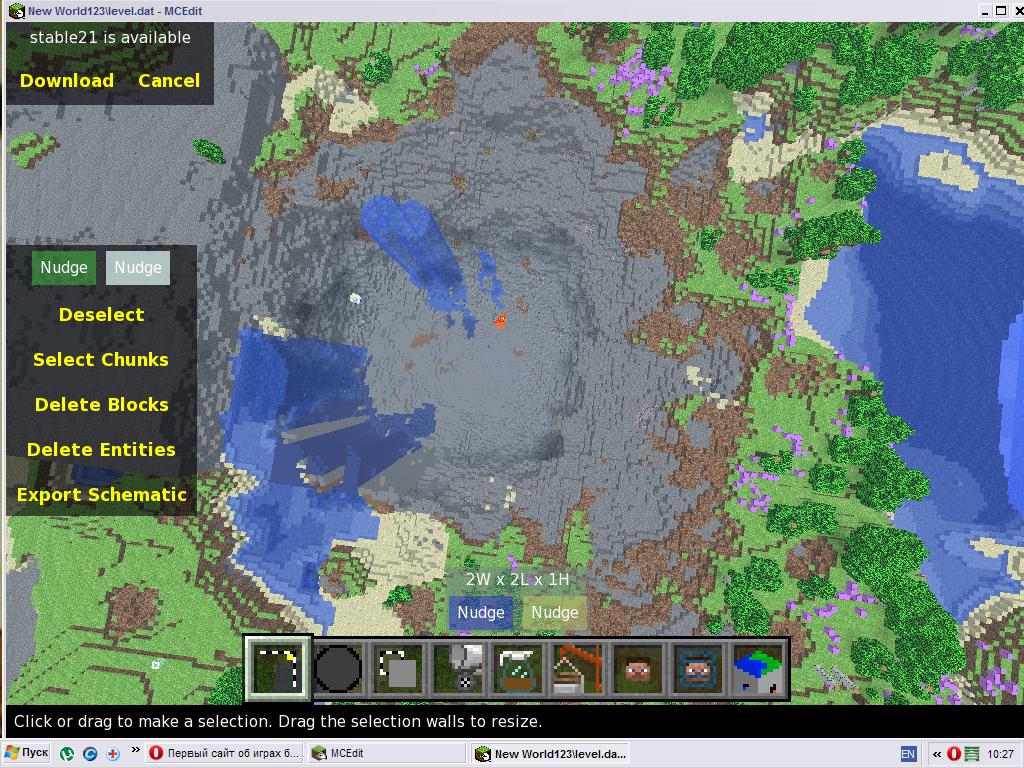
Task: Switch to the Opera taskbar window
Action: (x=224, y=753)
